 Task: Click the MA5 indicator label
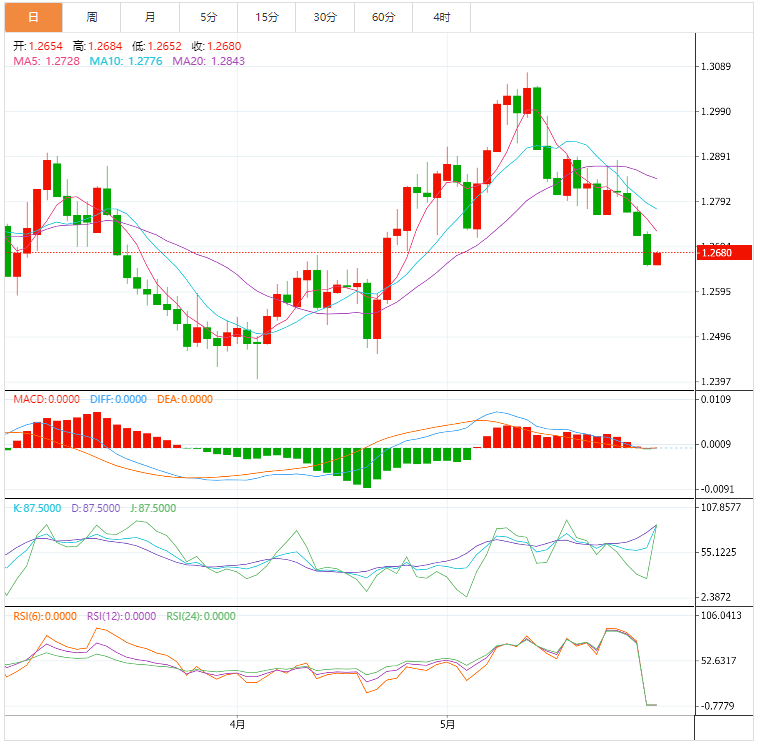tap(46, 61)
